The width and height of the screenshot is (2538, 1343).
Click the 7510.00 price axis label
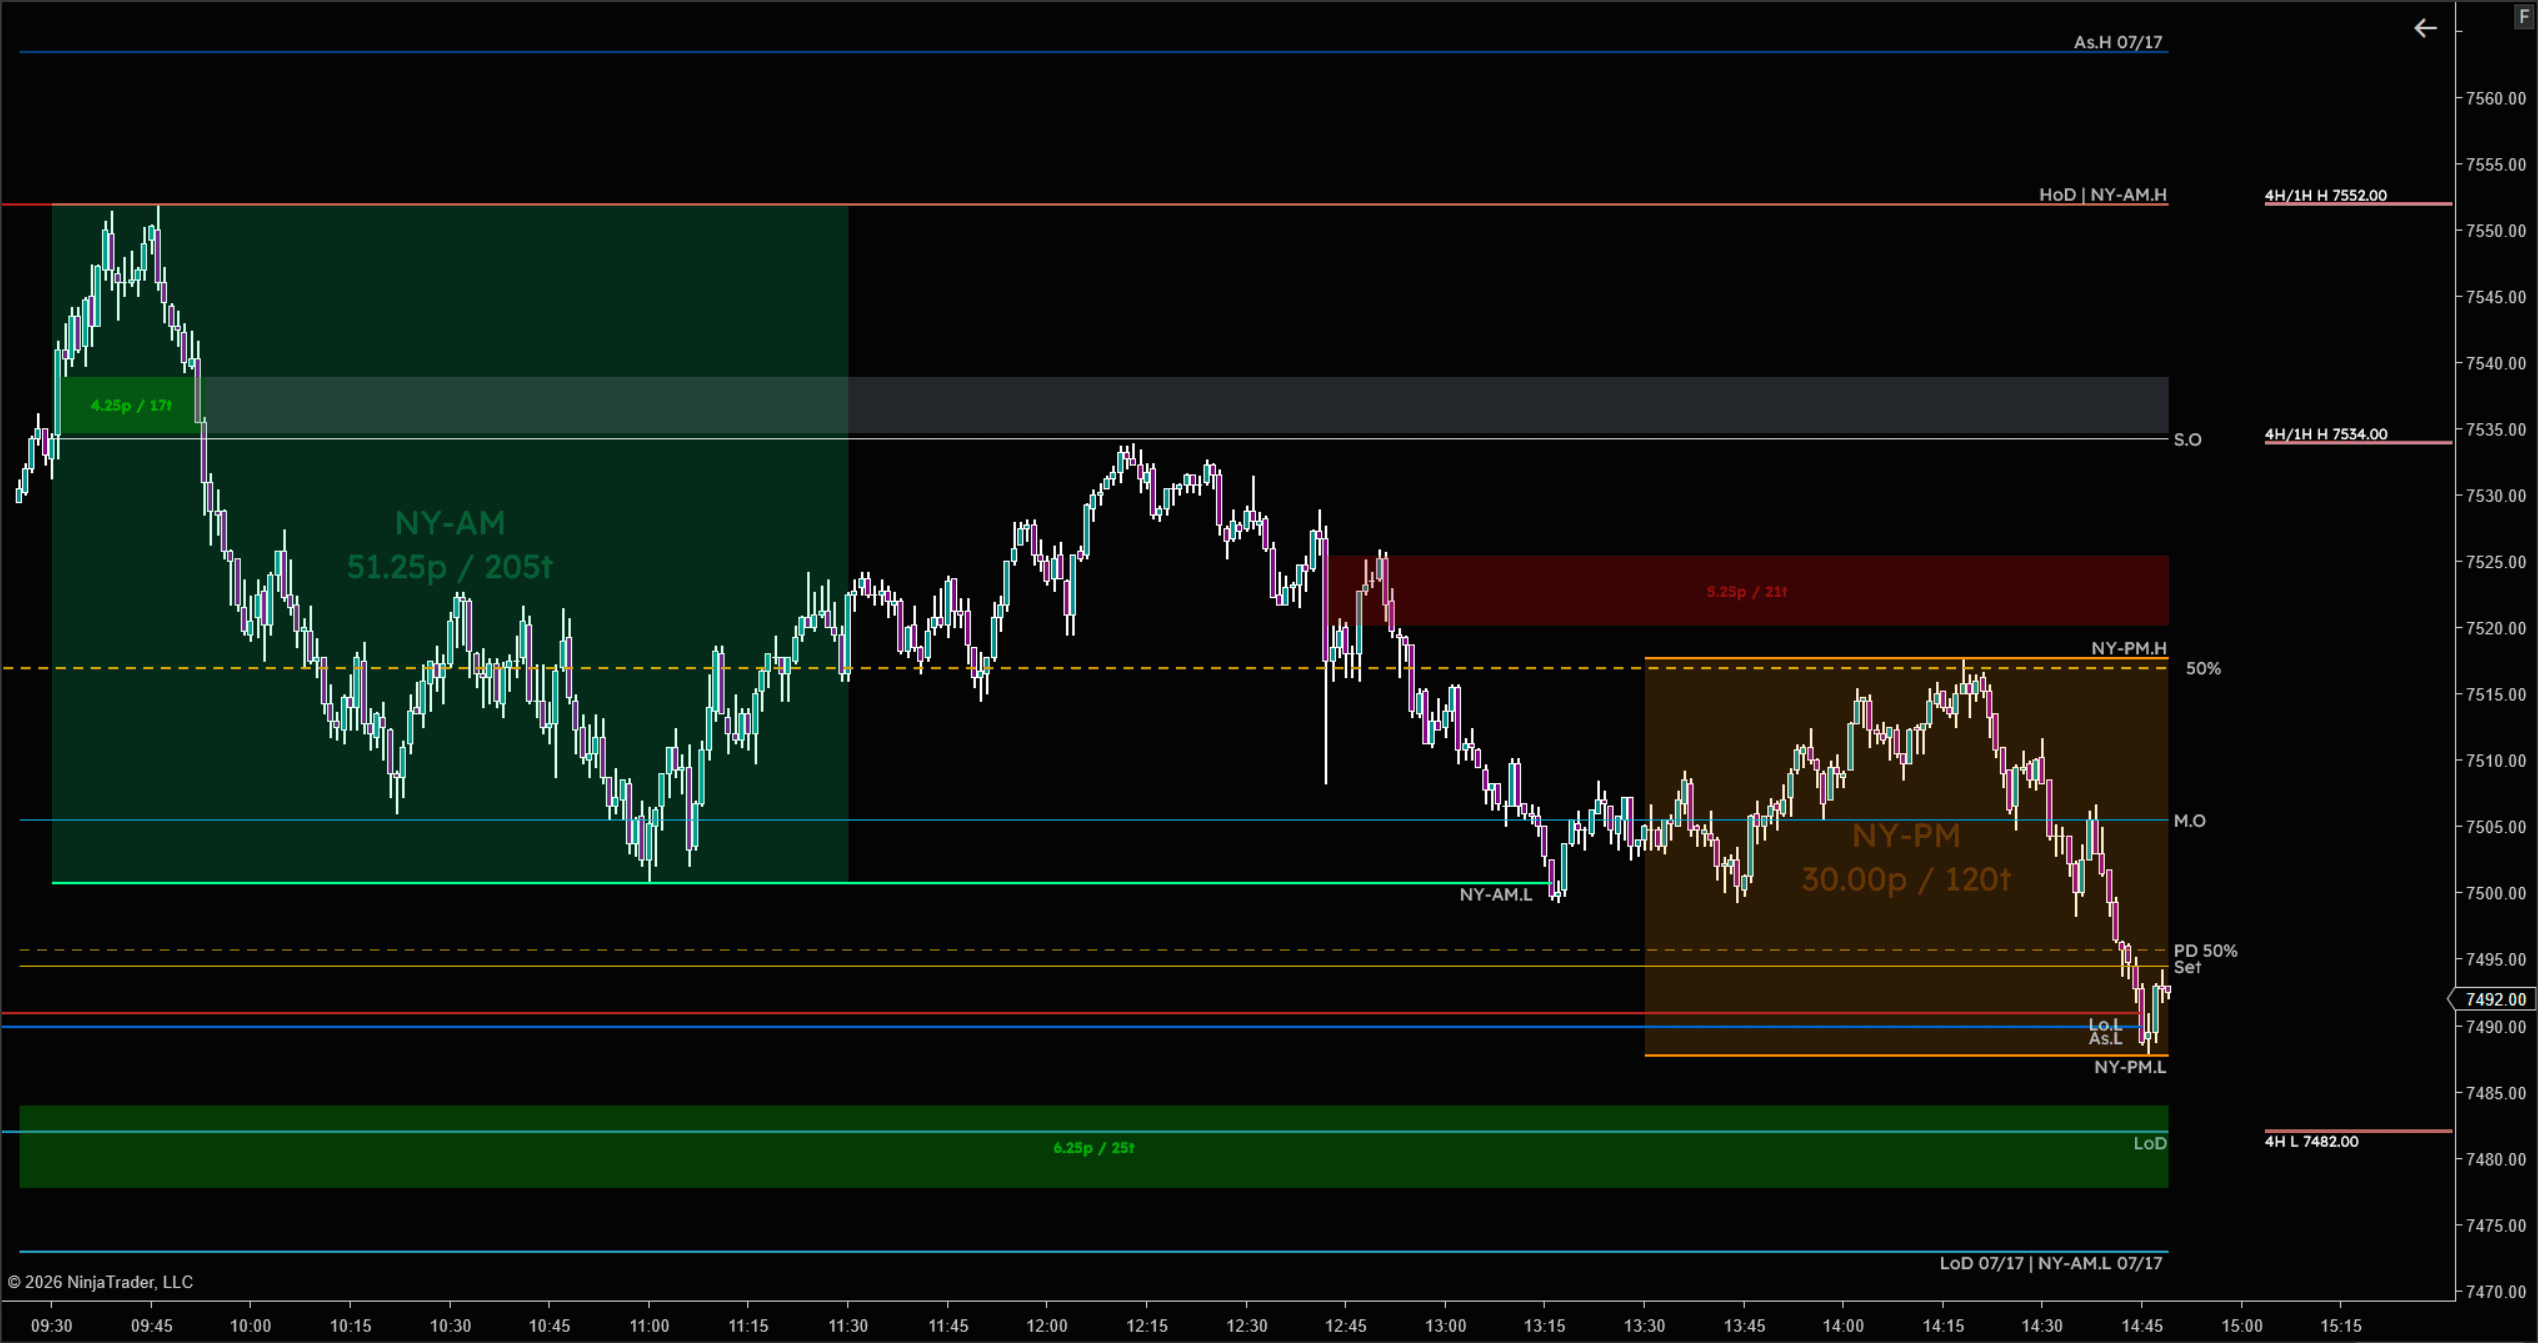pyautogui.click(x=2496, y=761)
